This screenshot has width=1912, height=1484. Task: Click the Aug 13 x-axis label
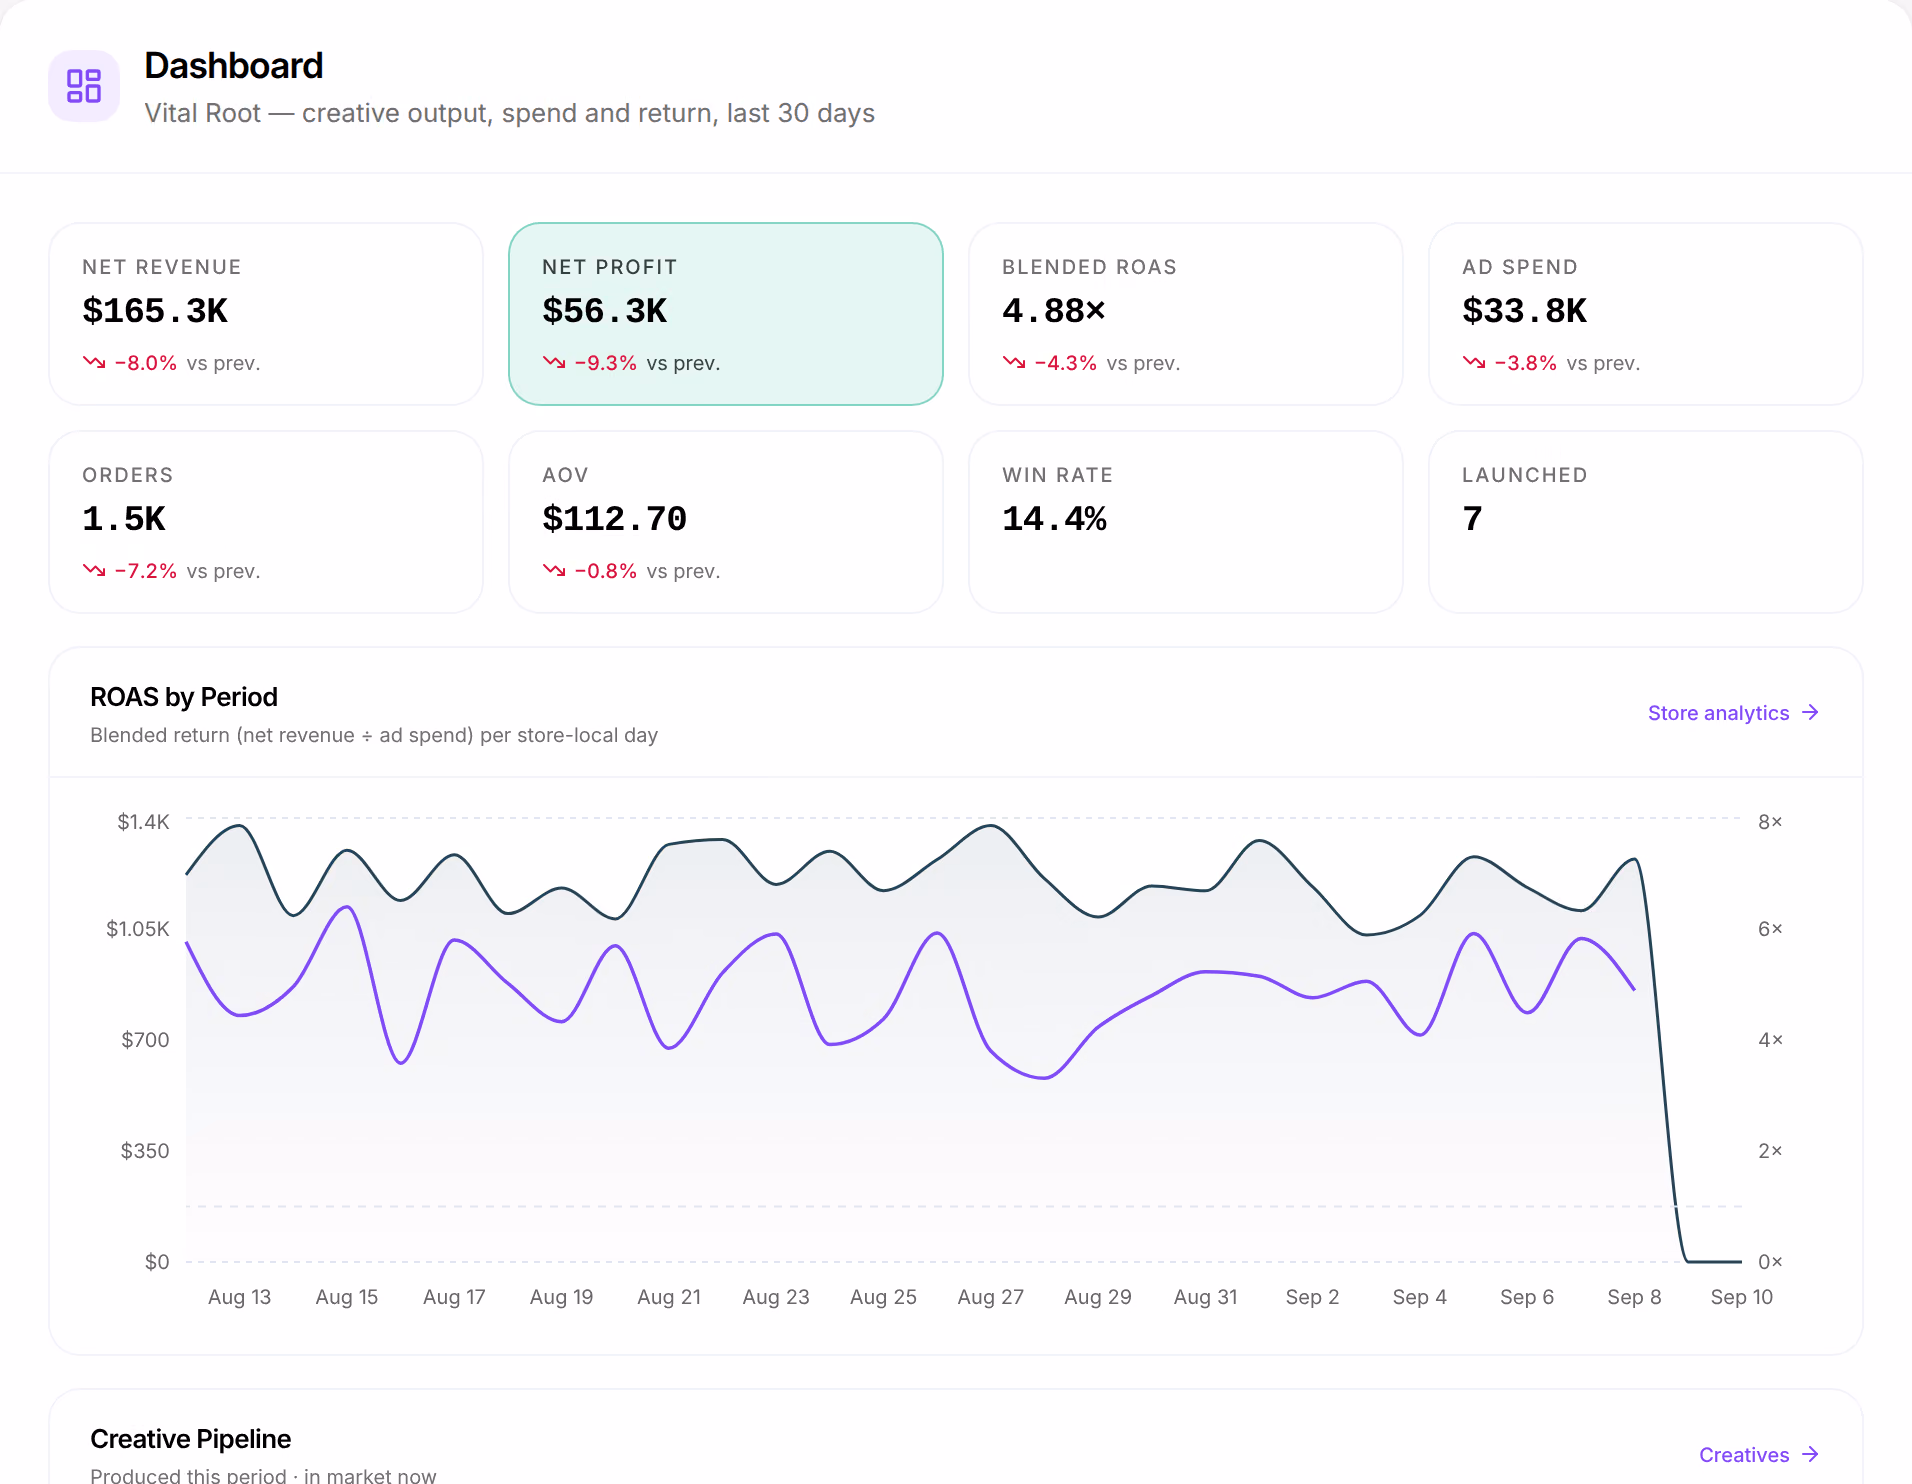pyautogui.click(x=240, y=1297)
